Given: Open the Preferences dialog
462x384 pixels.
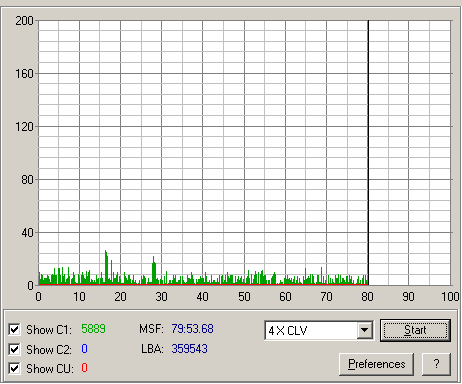Looking at the screenshot, I should click(377, 364).
